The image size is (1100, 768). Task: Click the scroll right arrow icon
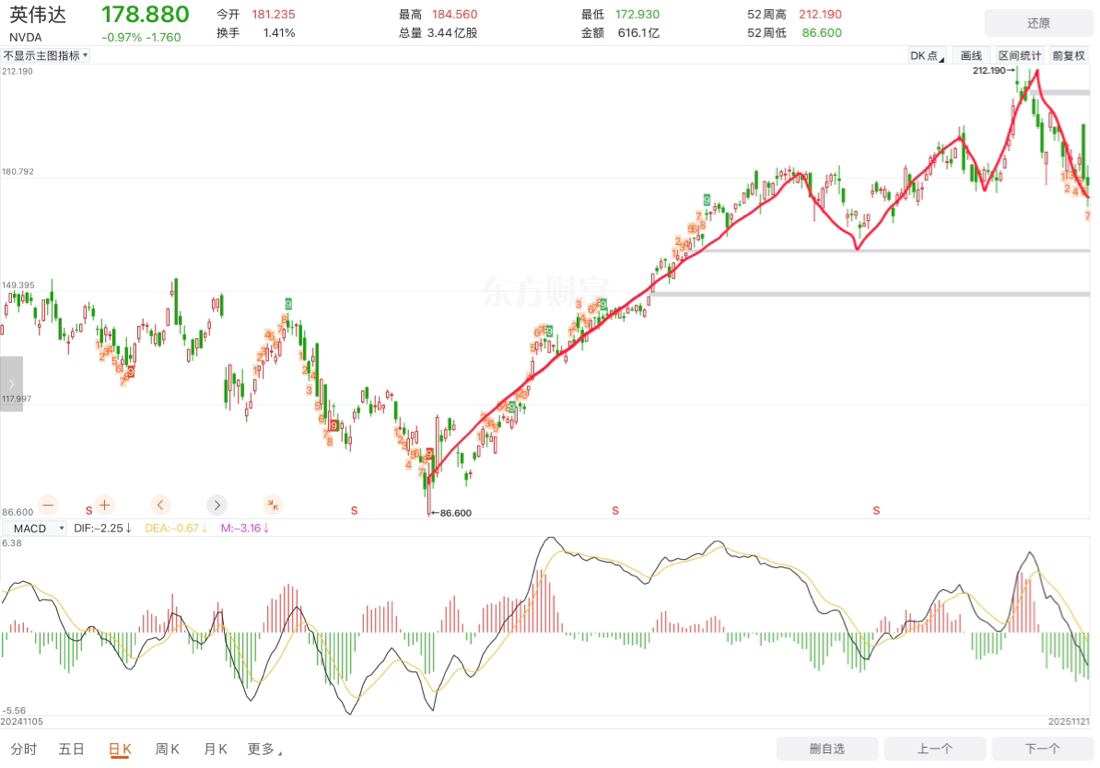click(217, 505)
